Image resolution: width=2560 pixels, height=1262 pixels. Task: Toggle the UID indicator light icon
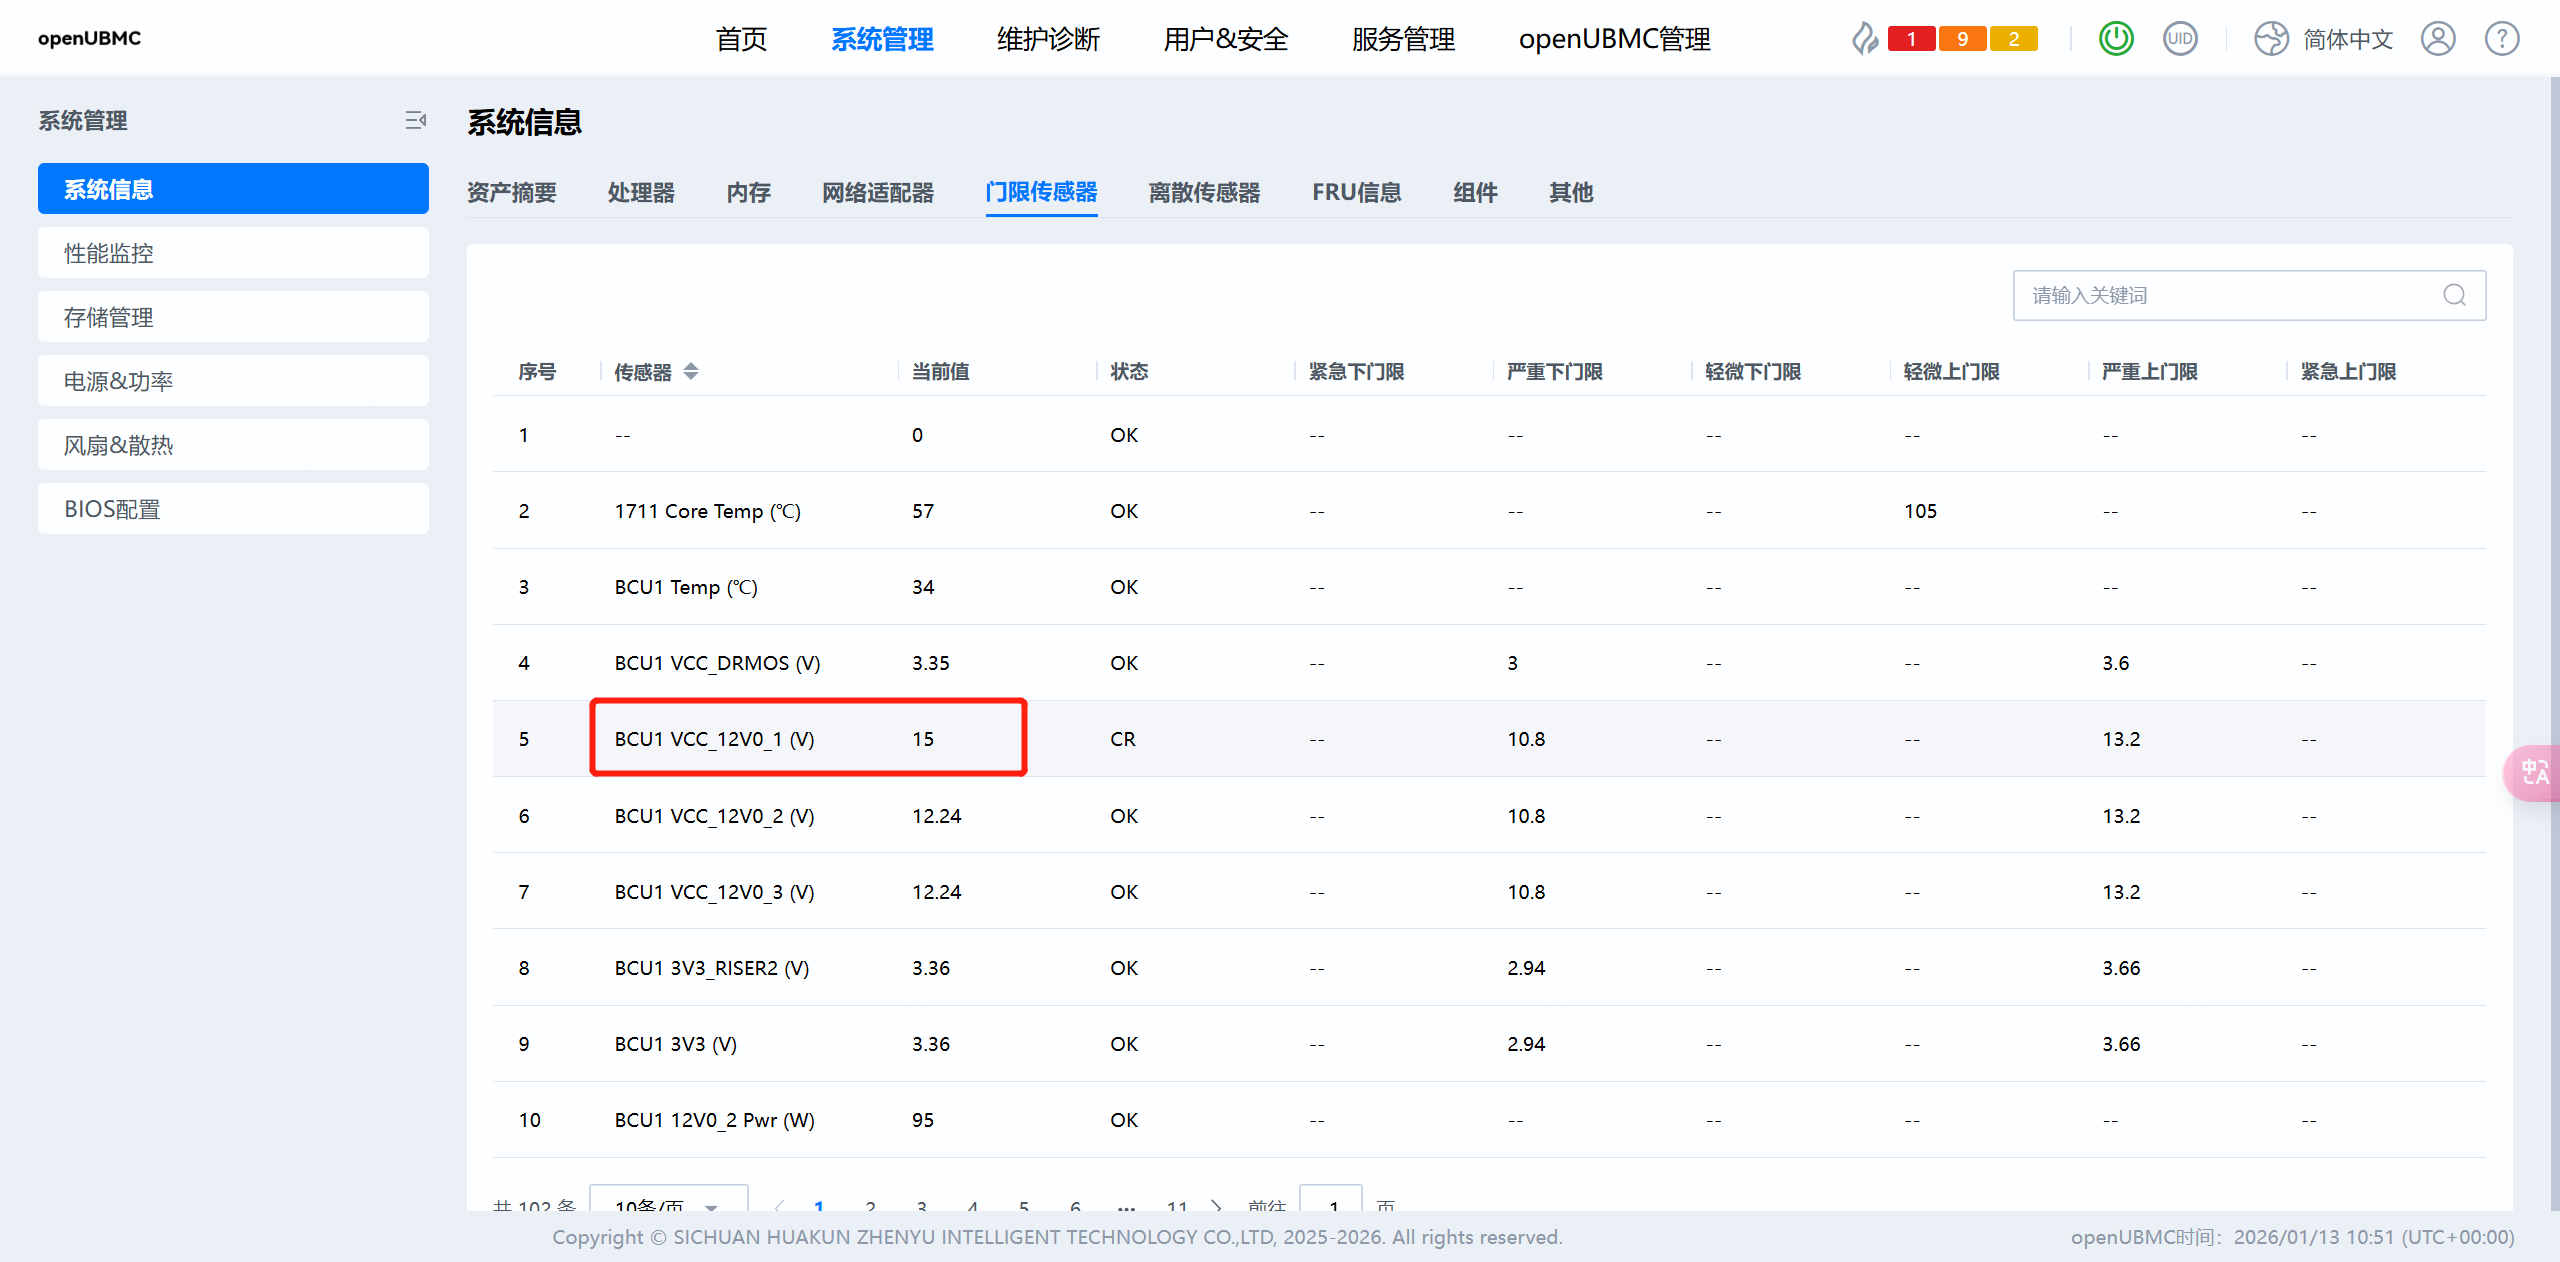[x=2179, y=39]
